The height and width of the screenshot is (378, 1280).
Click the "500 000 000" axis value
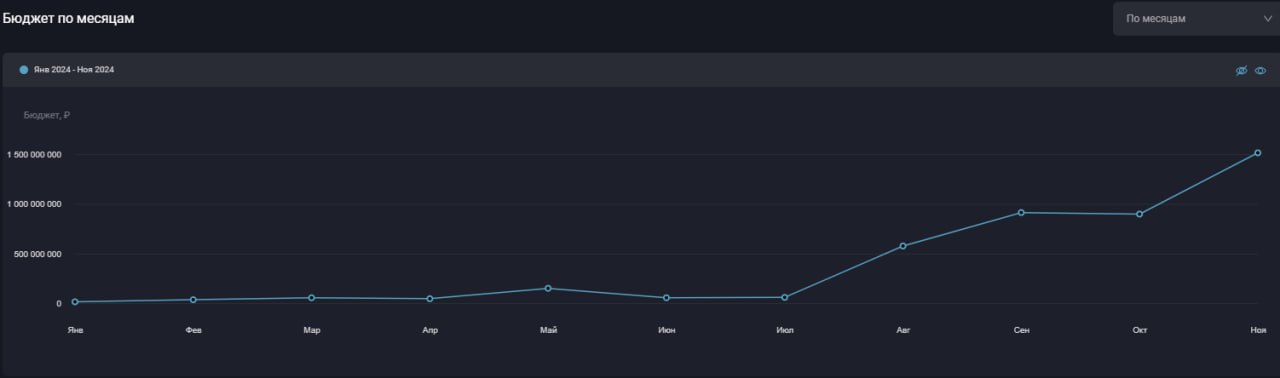(x=38, y=254)
